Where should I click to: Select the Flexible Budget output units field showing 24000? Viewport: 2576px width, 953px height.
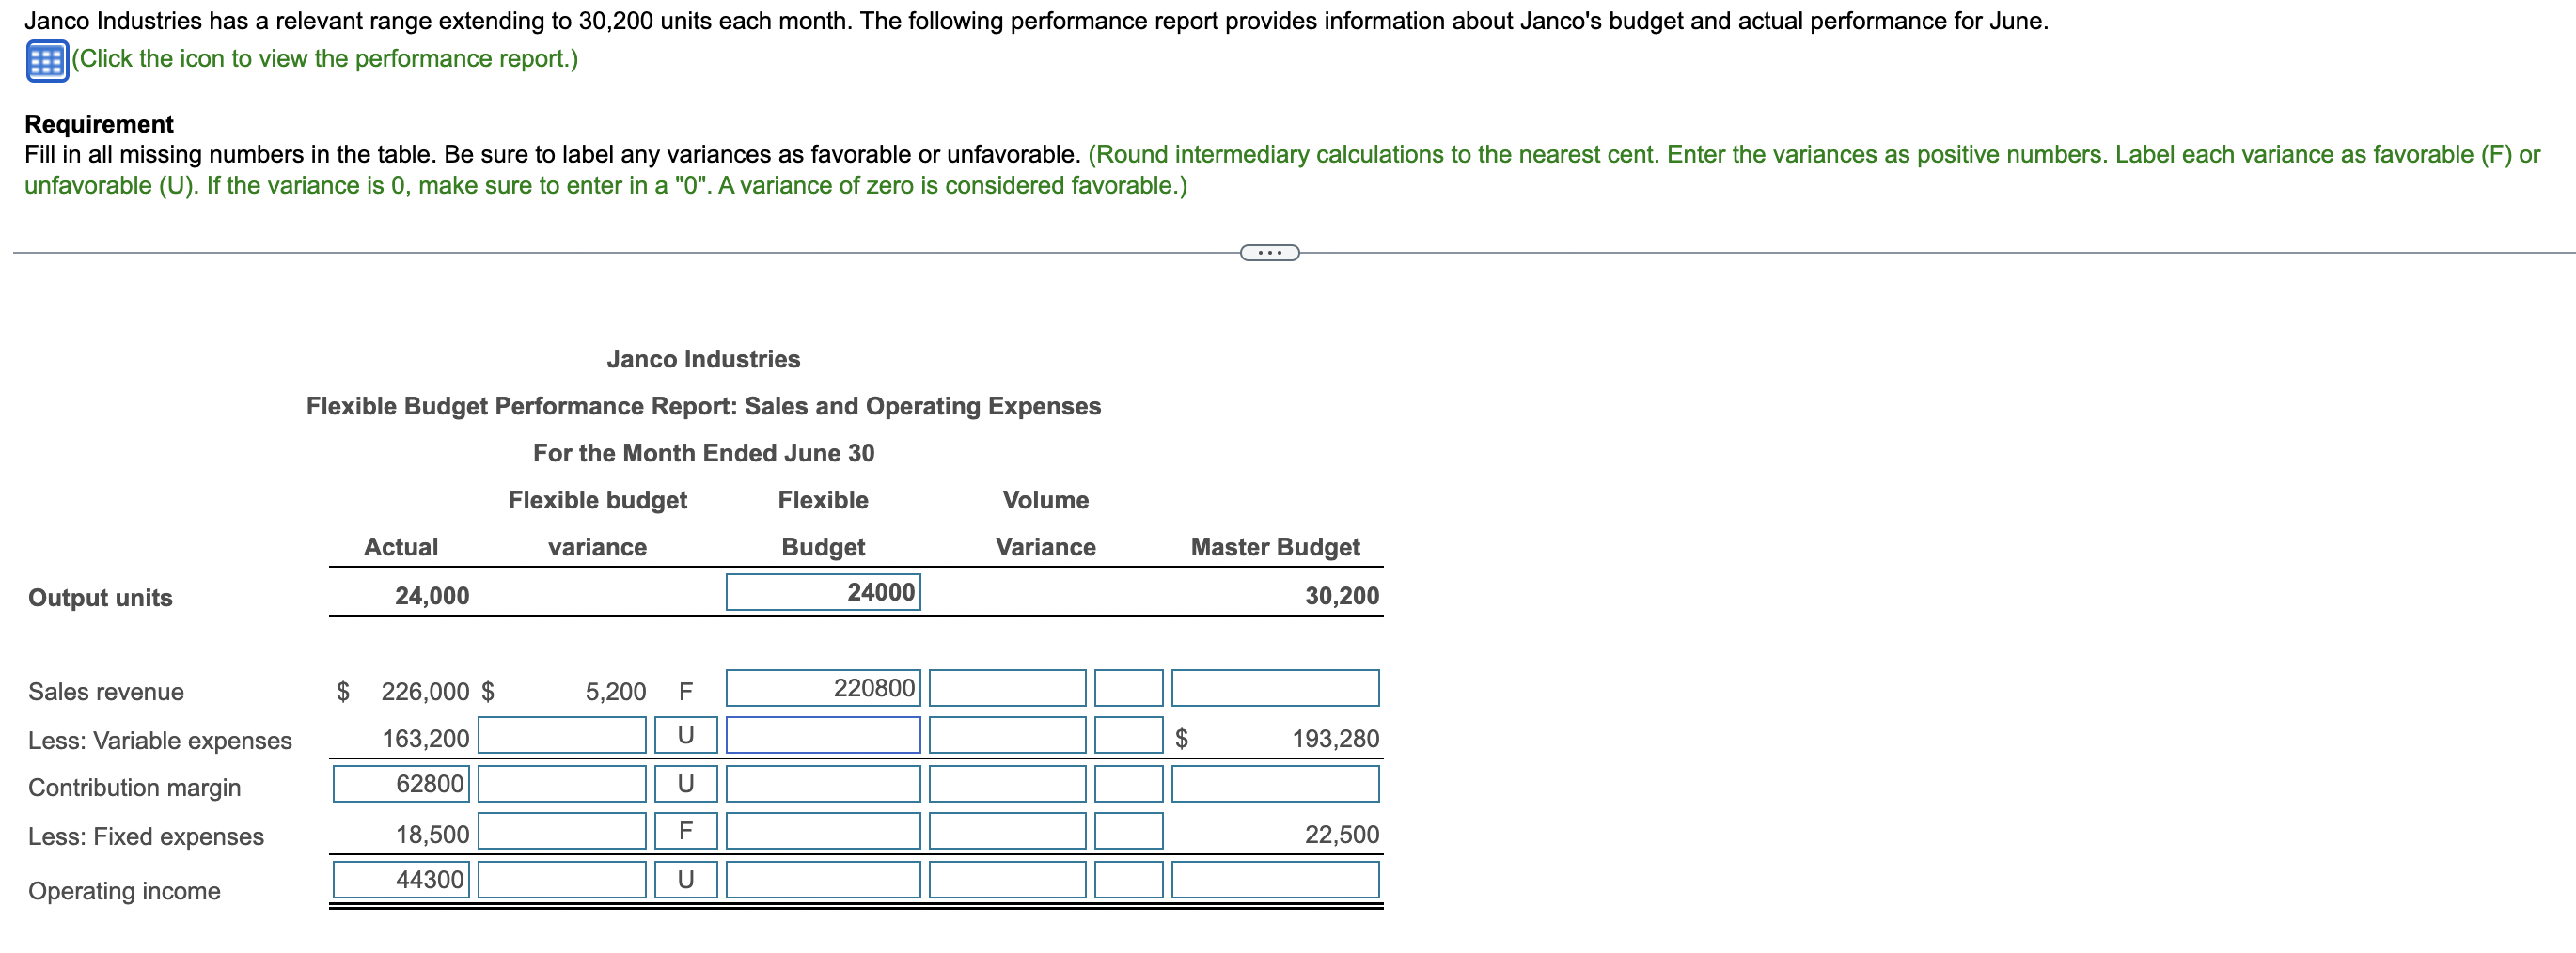[822, 592]
